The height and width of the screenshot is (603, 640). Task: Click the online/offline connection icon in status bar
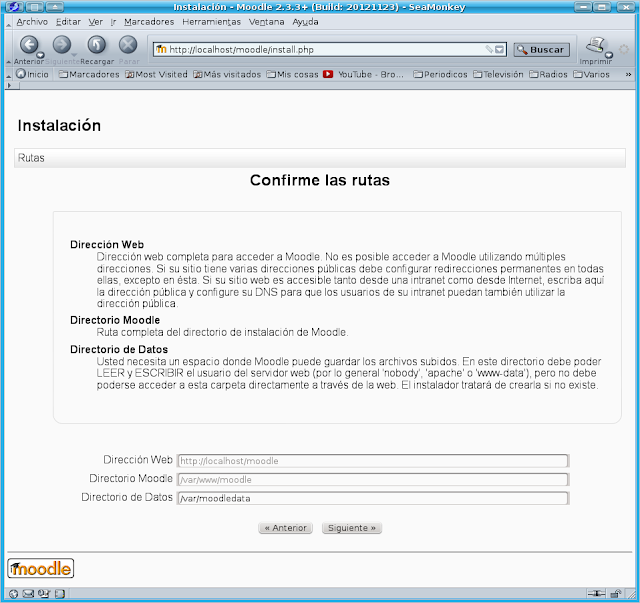[596, 593]
